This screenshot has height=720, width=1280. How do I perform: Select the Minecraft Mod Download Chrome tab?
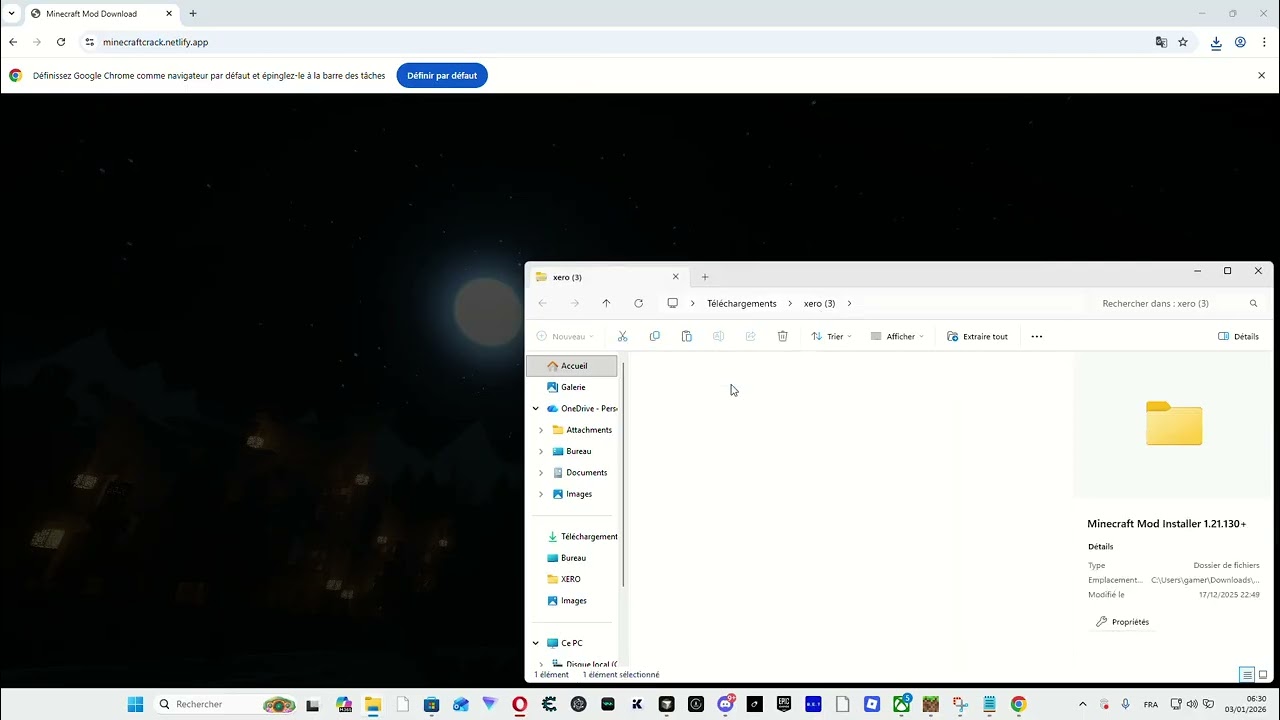(x=100, y=14)
